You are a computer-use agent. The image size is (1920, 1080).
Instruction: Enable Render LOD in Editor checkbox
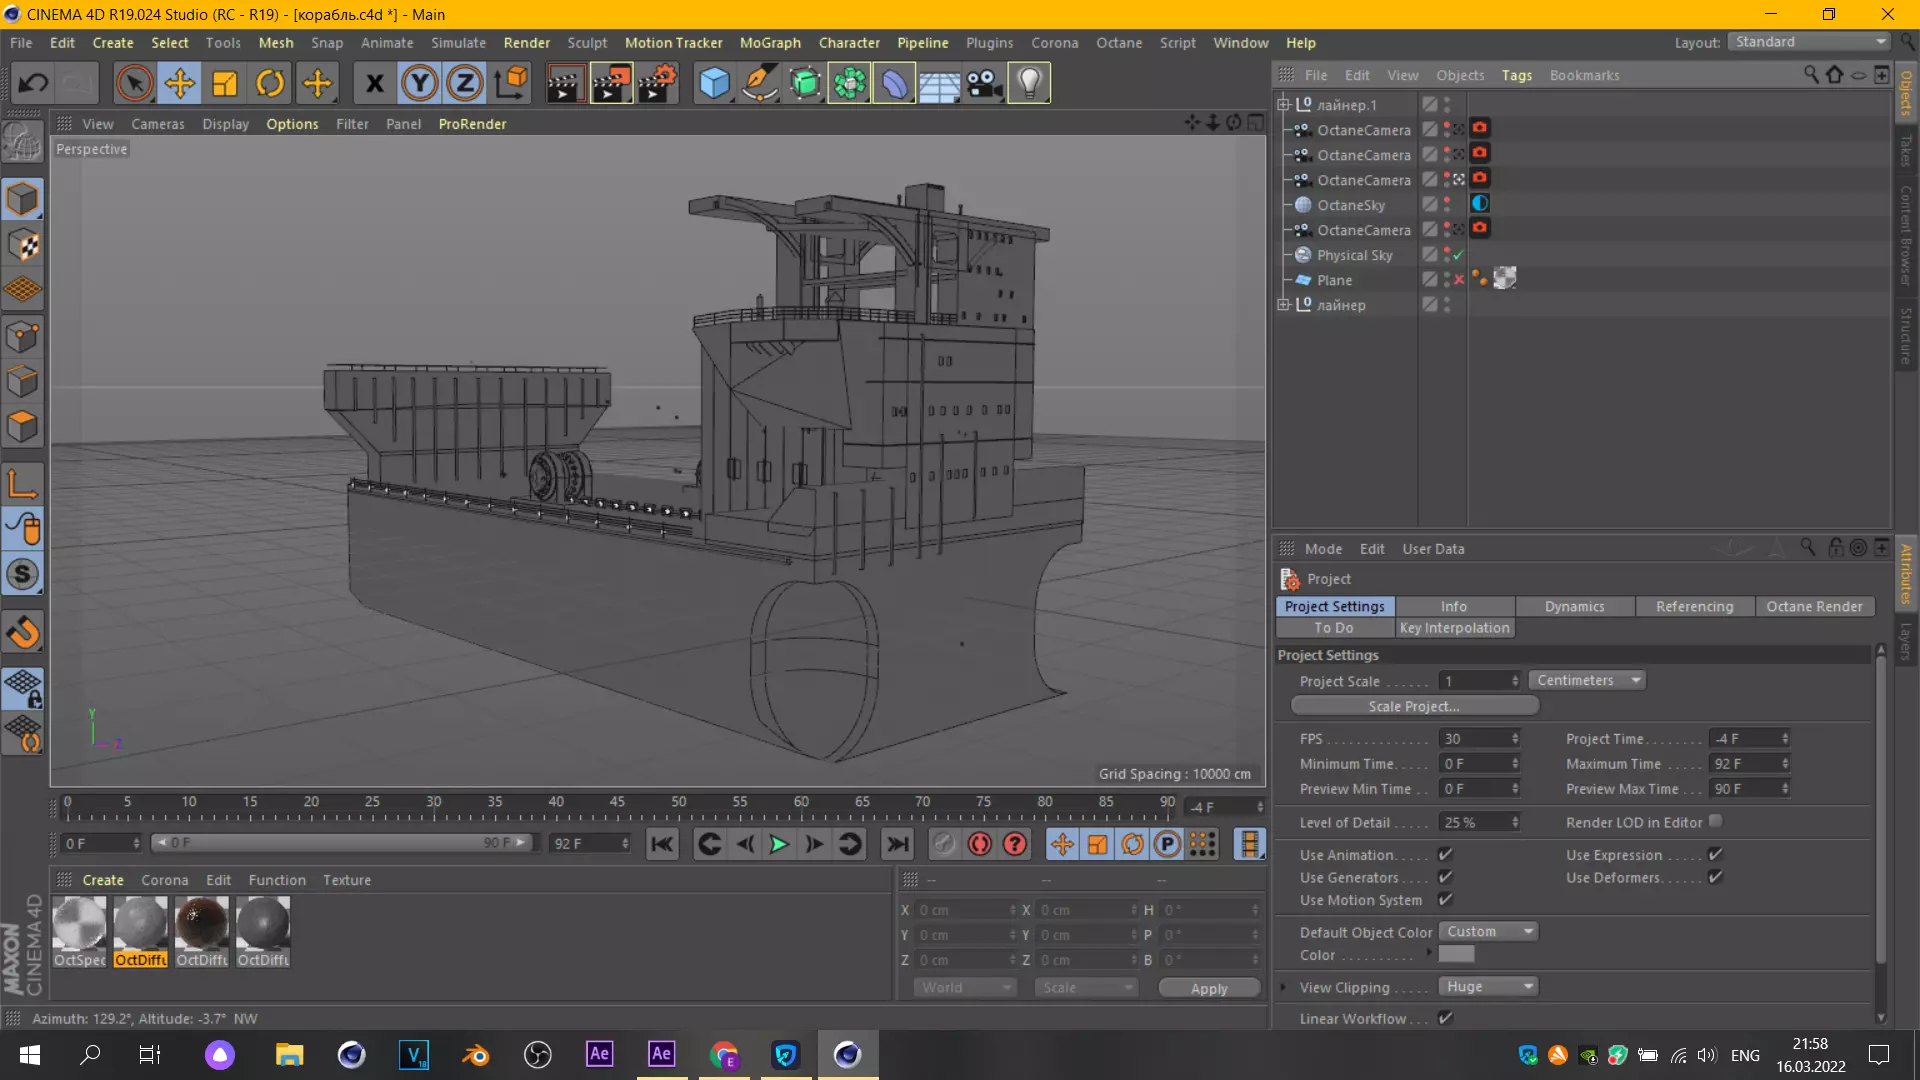(x=1715, y=821)
